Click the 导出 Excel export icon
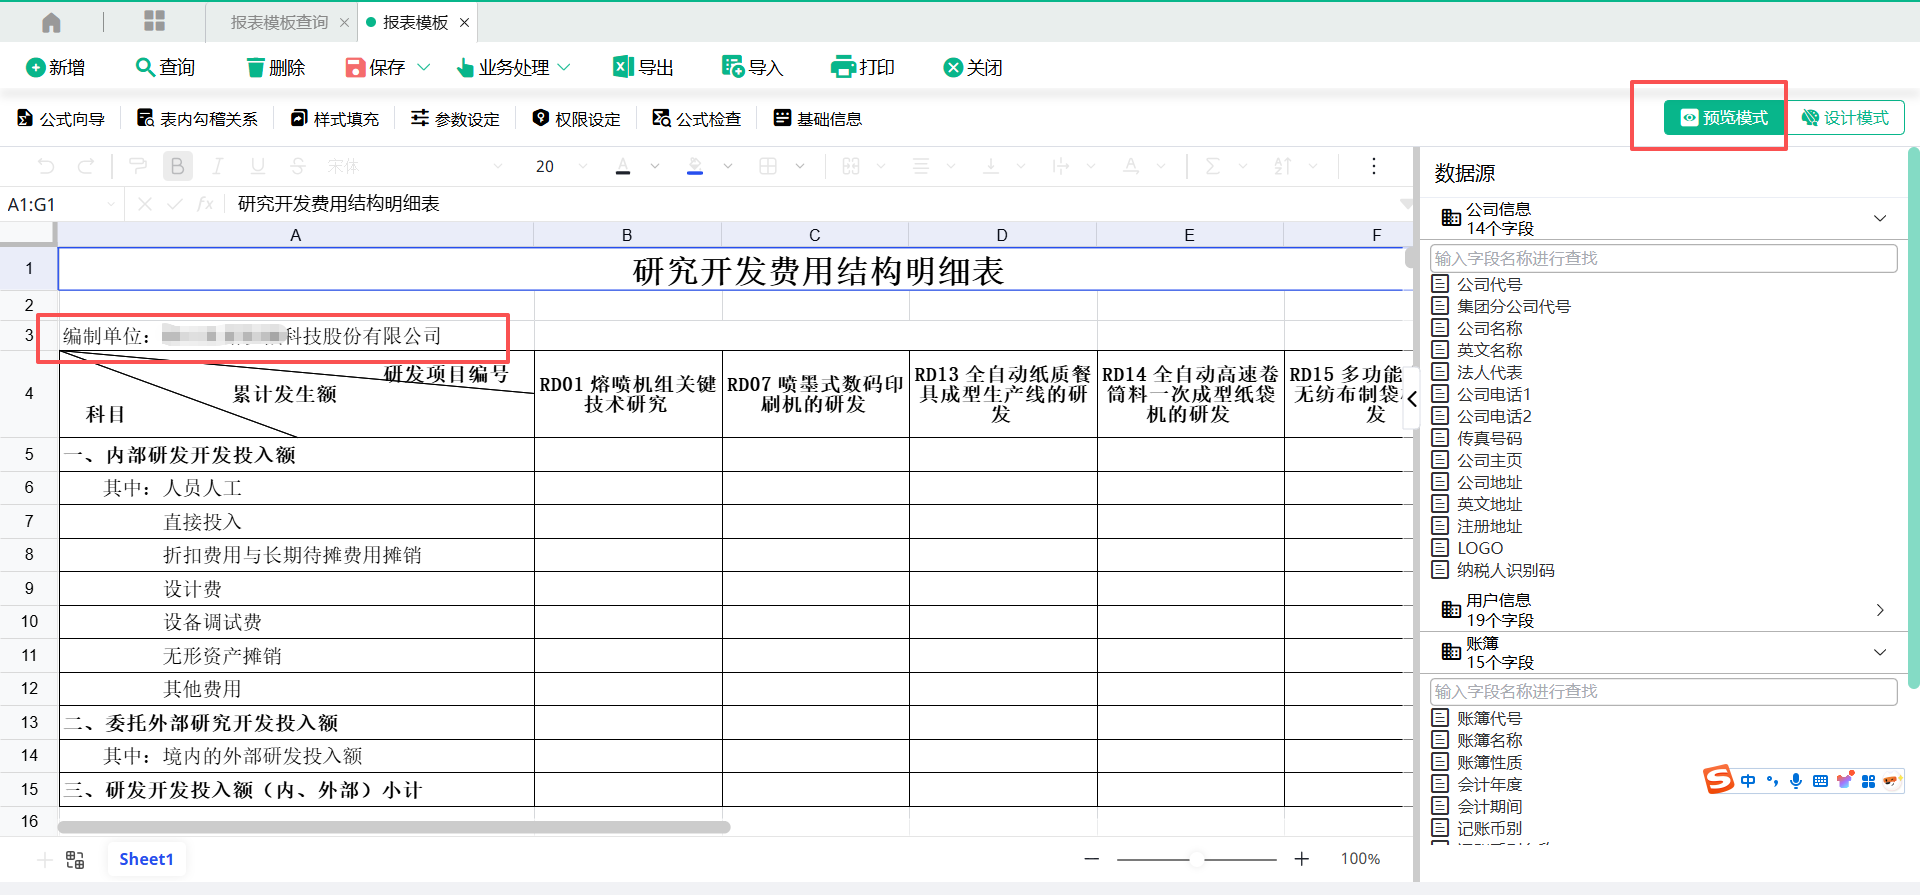Viewport: 1920px width, 895px height. 623,67
